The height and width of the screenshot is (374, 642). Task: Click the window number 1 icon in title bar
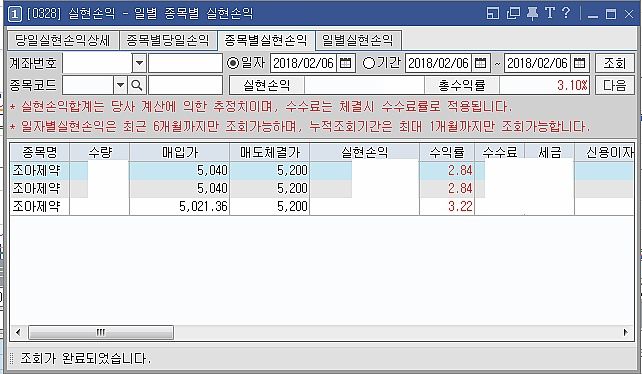14,14
